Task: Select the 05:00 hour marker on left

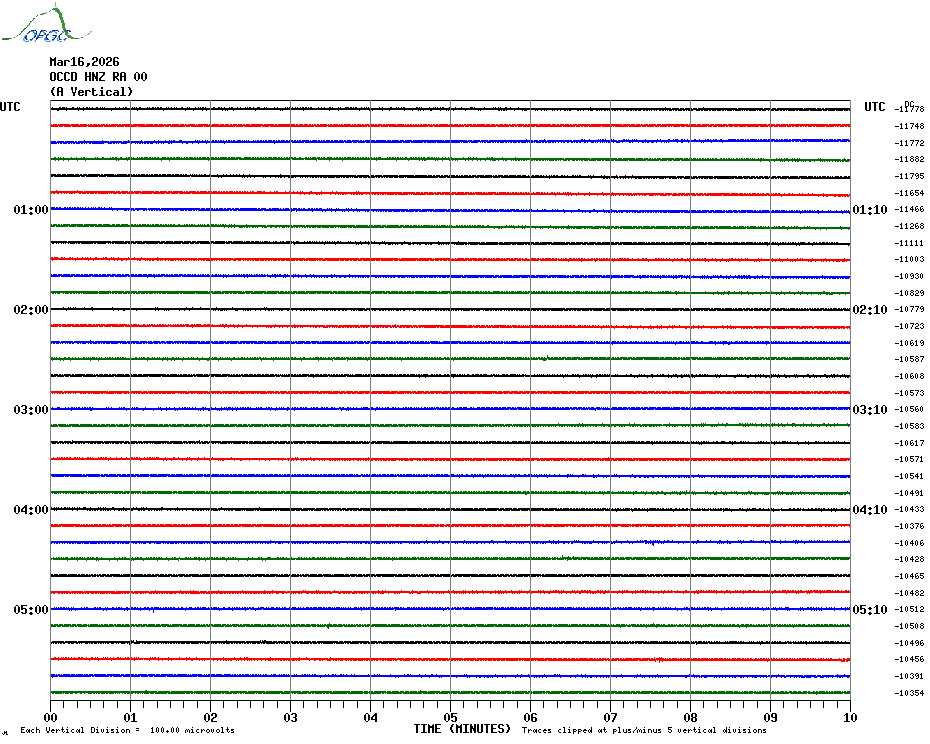Action: pyautogui.click(x=30, y=610)
